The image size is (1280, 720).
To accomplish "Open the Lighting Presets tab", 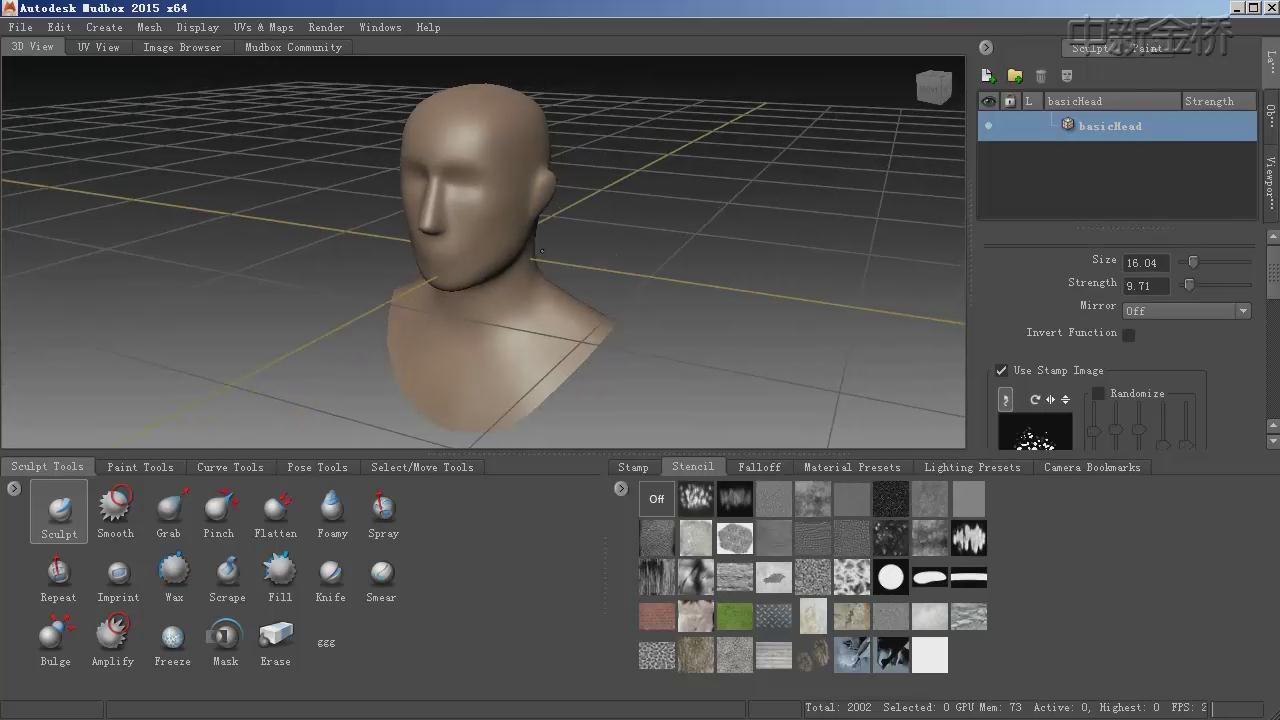I will pyautogui.click(x=972, y=467).
